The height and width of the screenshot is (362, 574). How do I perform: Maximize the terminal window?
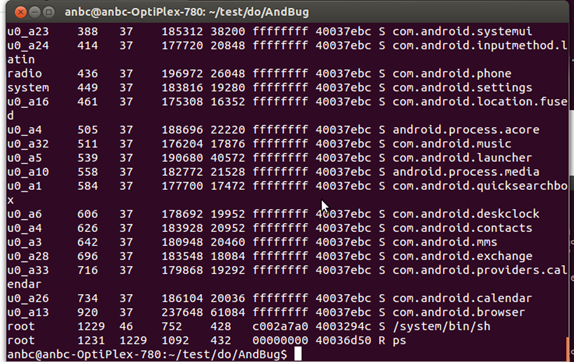[x=48, y=12]
